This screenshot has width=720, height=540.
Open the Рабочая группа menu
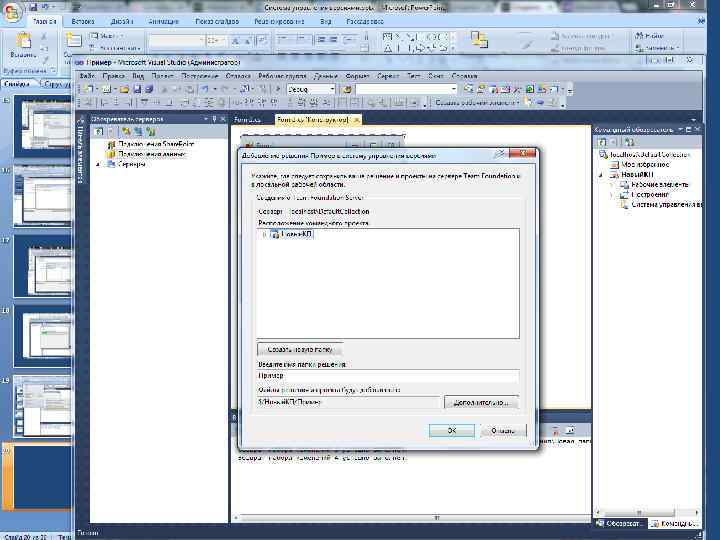pyautogui.click(x=282, y=76)
